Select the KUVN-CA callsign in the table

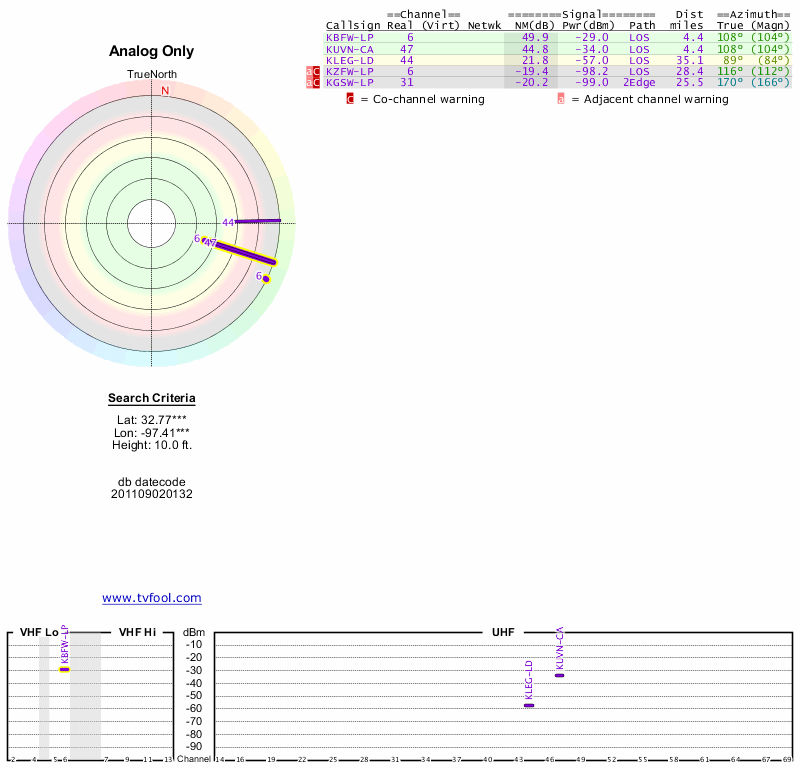[349, 48]
